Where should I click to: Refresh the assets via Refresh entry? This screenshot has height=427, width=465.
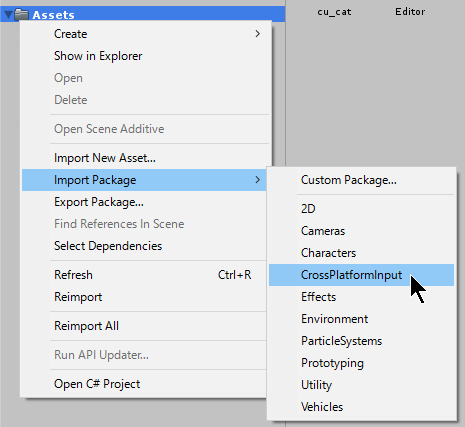click(x=144, y=275)
